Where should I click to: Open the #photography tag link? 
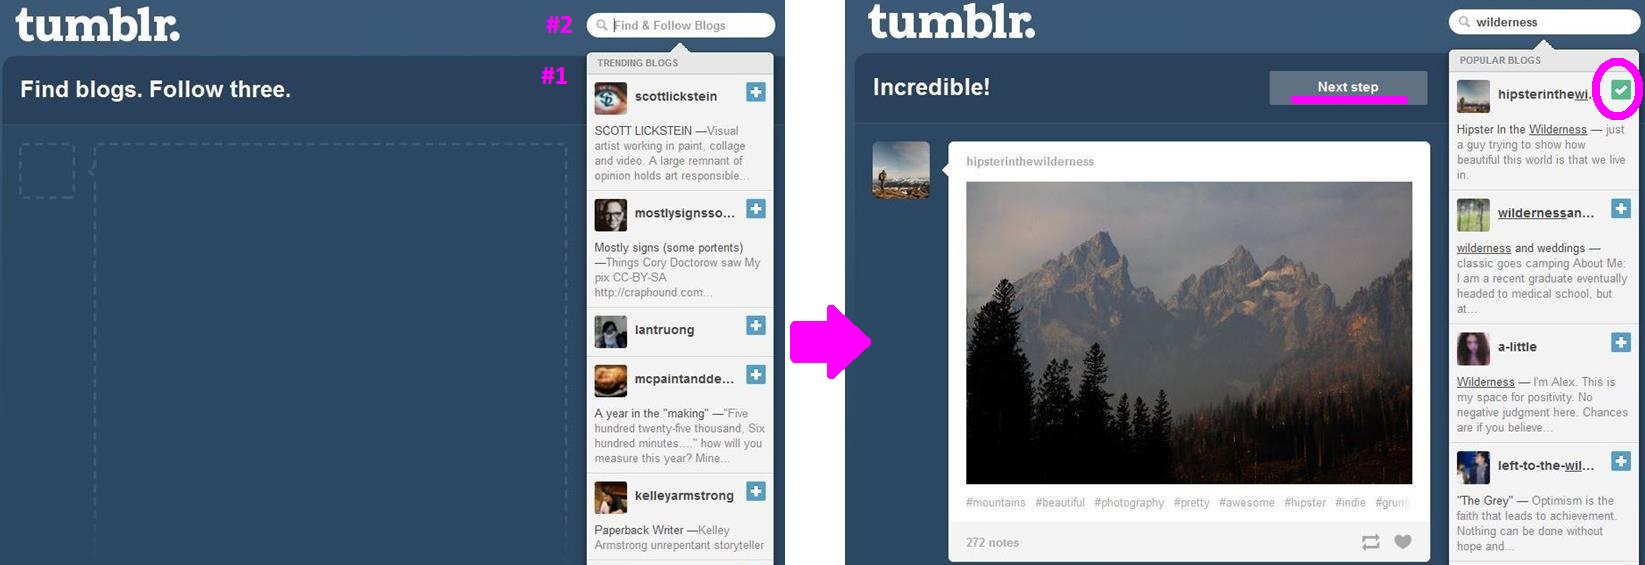click(1129, 503)
